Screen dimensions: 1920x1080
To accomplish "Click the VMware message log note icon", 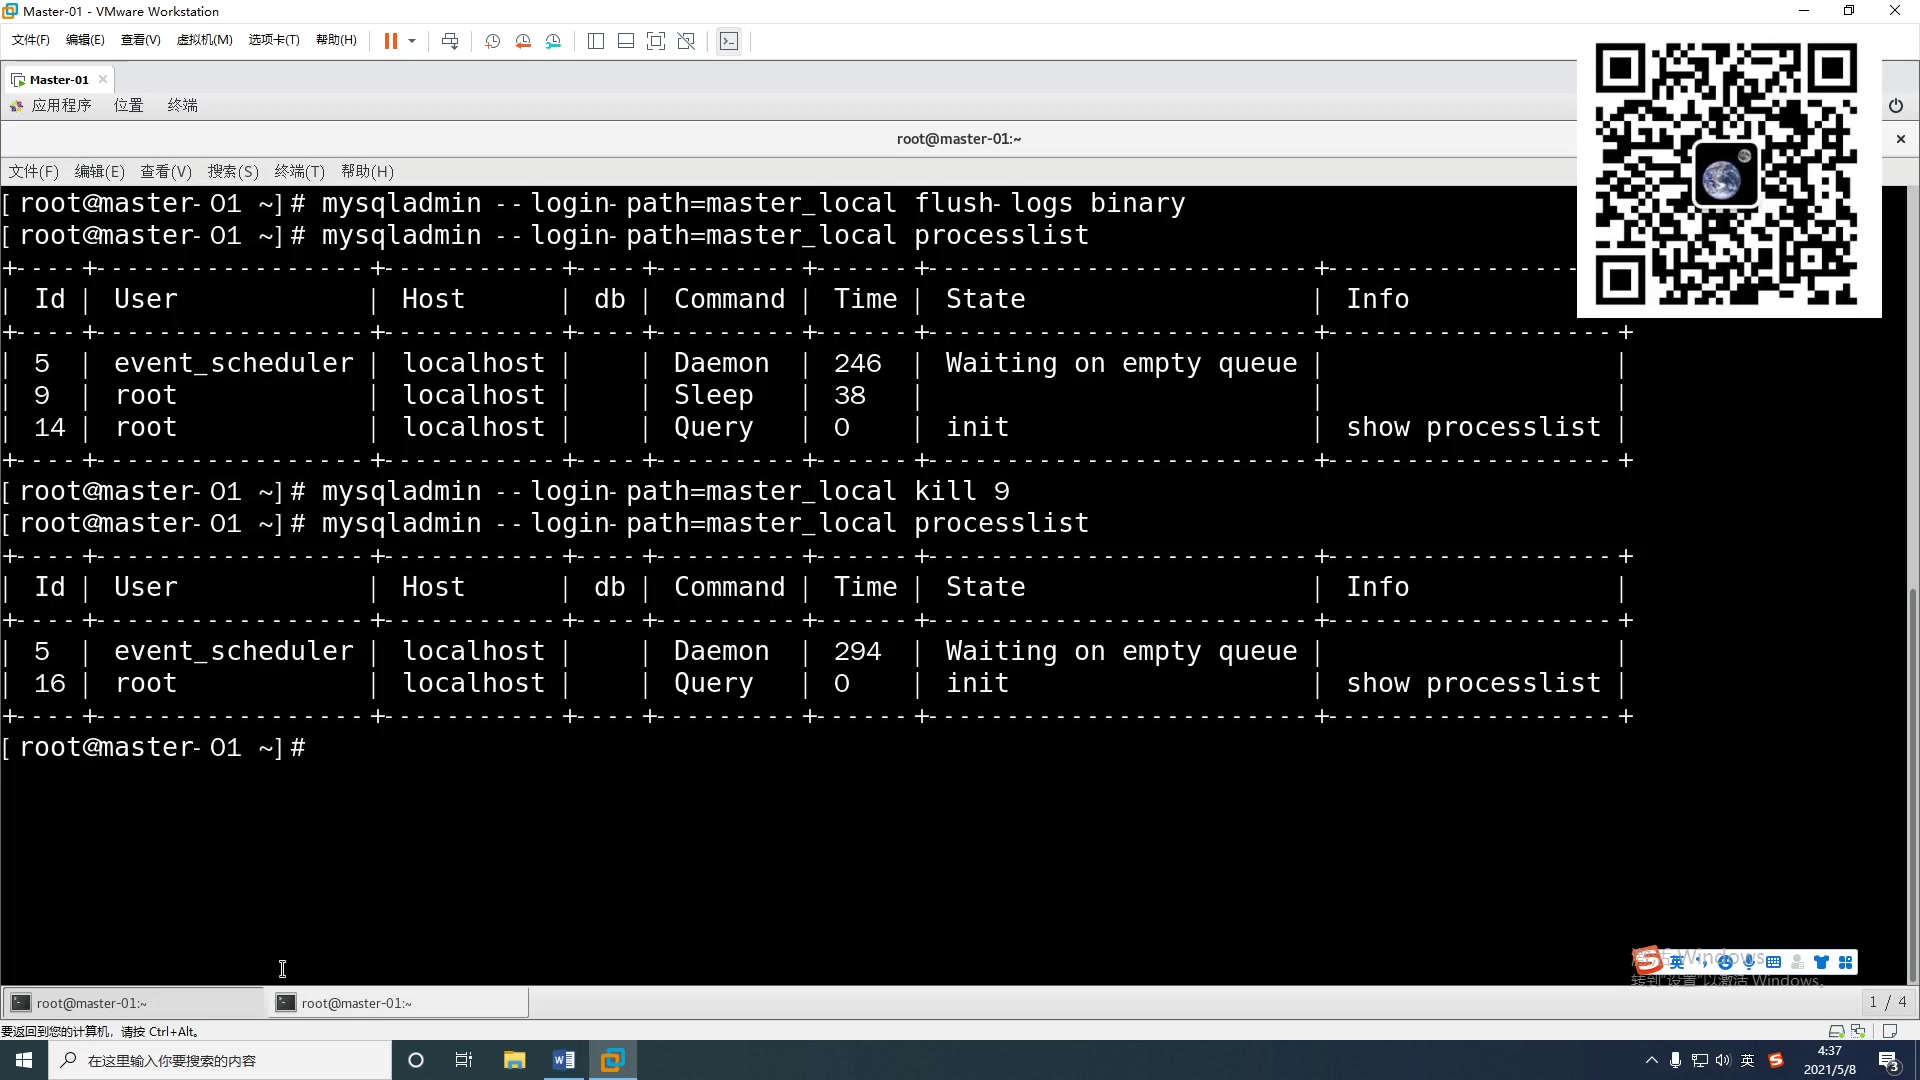I will click(1890, 1031).
